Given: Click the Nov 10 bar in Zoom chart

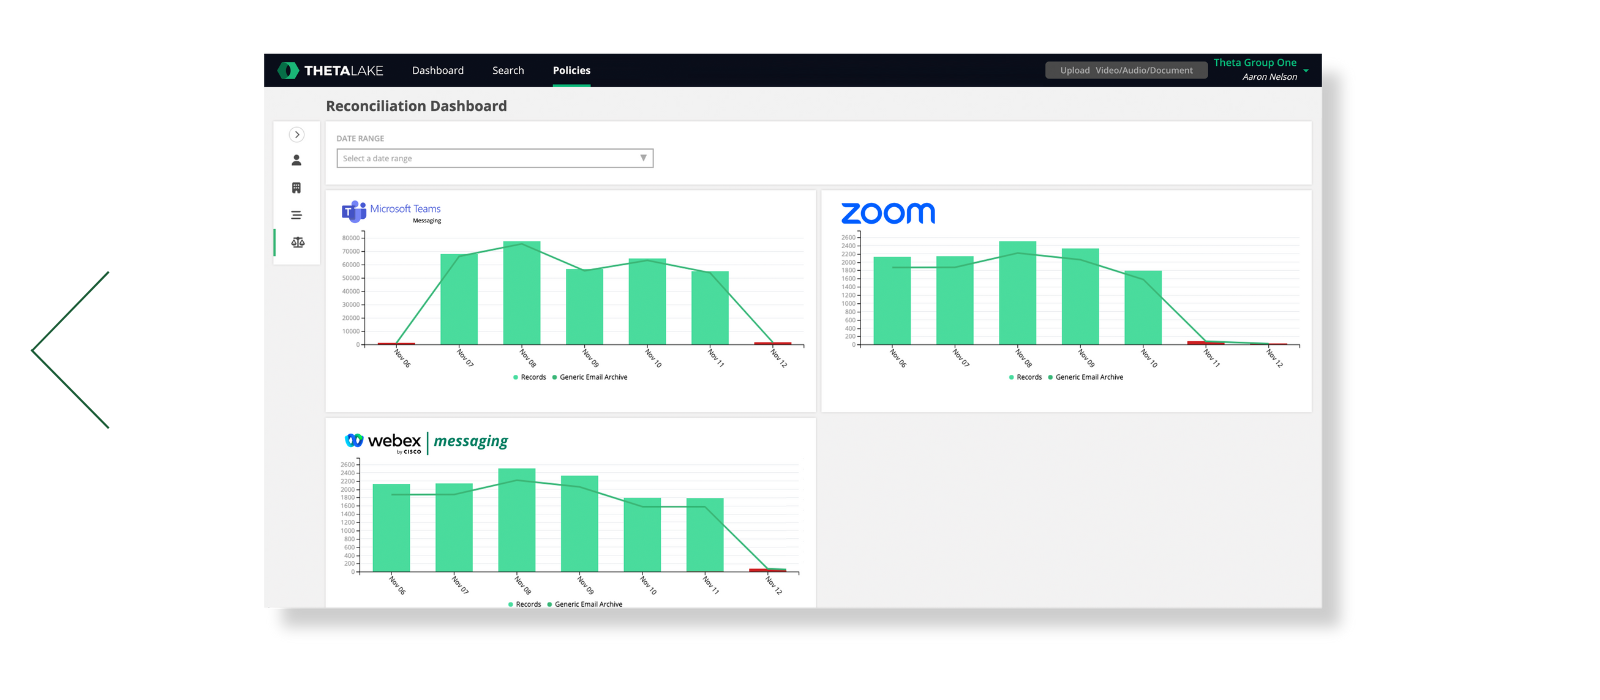Looking at the screenshot, I should 1143,308.
